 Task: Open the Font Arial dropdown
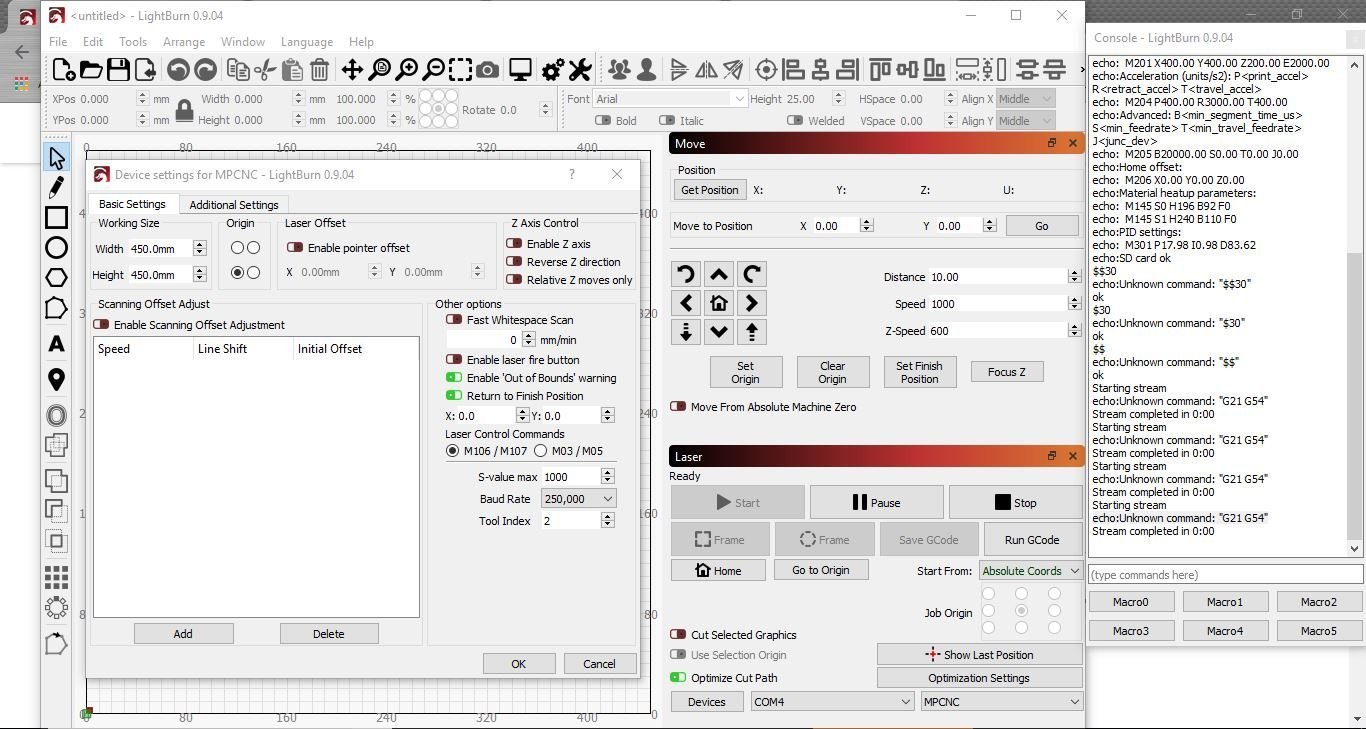tap(669, 99)
